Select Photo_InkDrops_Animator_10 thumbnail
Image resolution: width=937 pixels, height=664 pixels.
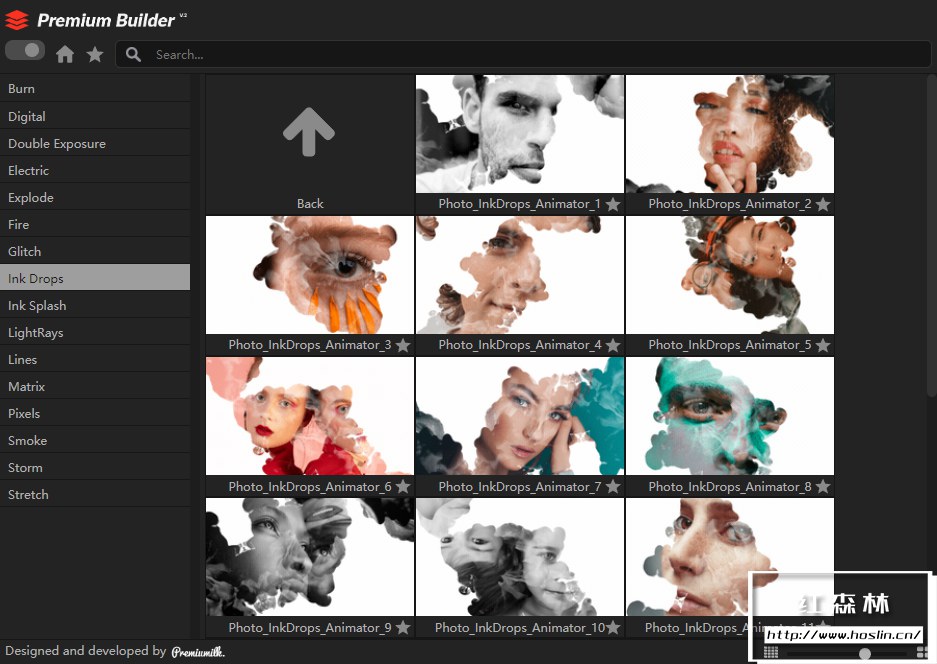(520, 557)
